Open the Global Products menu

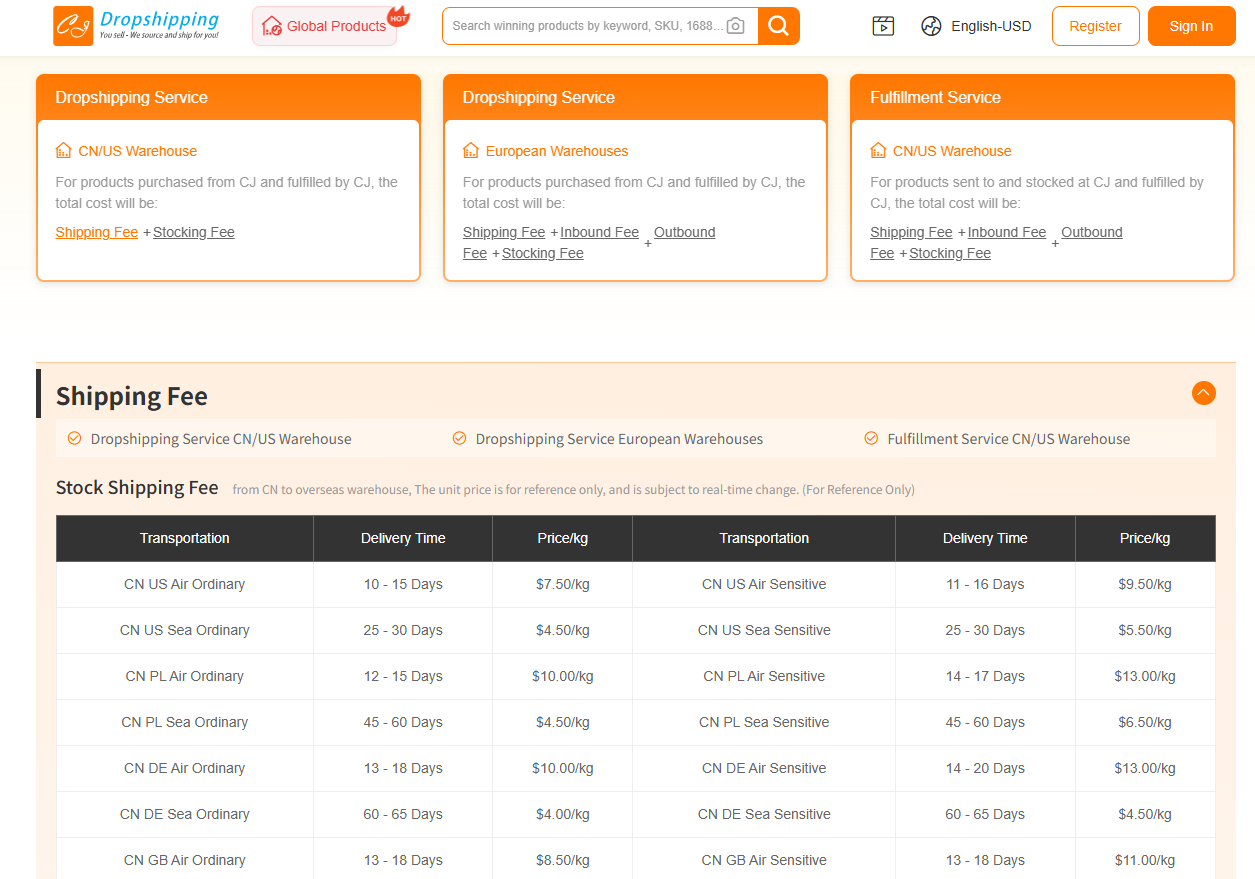324,25
